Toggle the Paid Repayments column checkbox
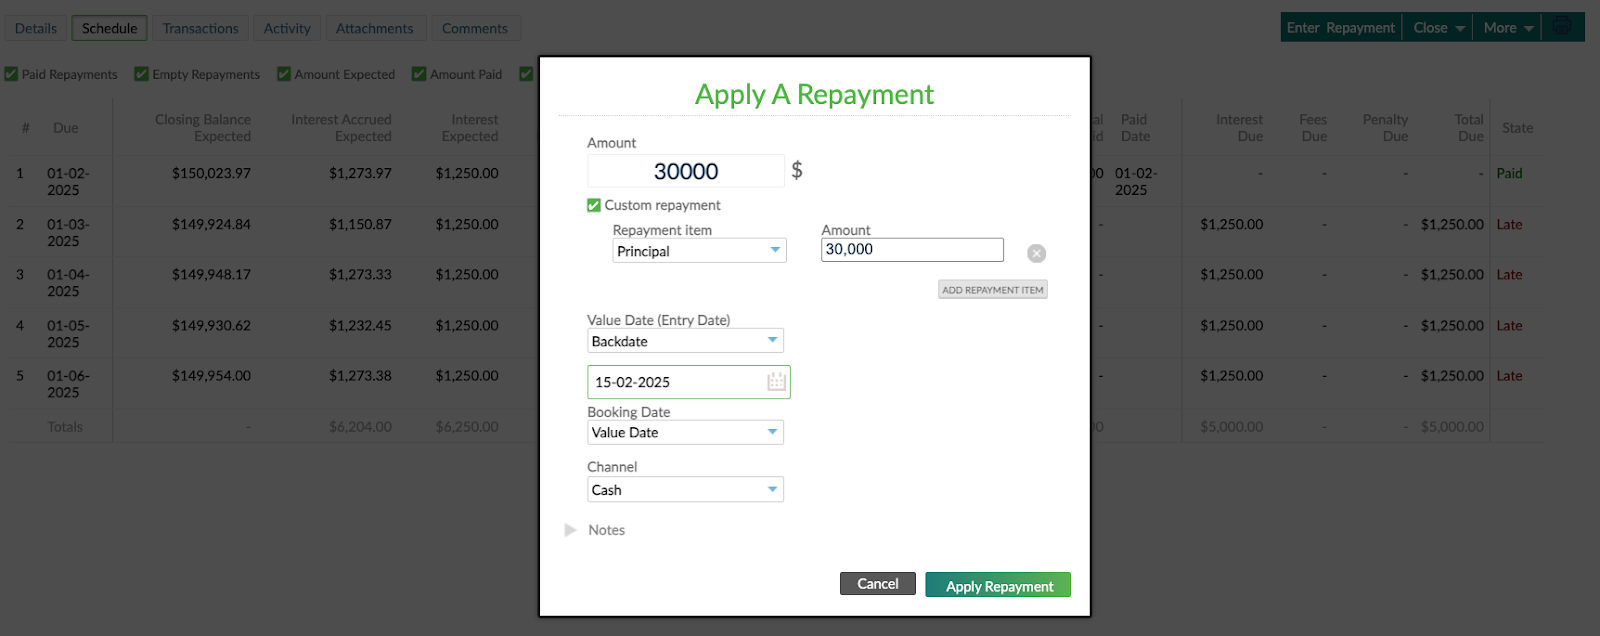This screenshot has width=1600, height=636. click(11, 74)
